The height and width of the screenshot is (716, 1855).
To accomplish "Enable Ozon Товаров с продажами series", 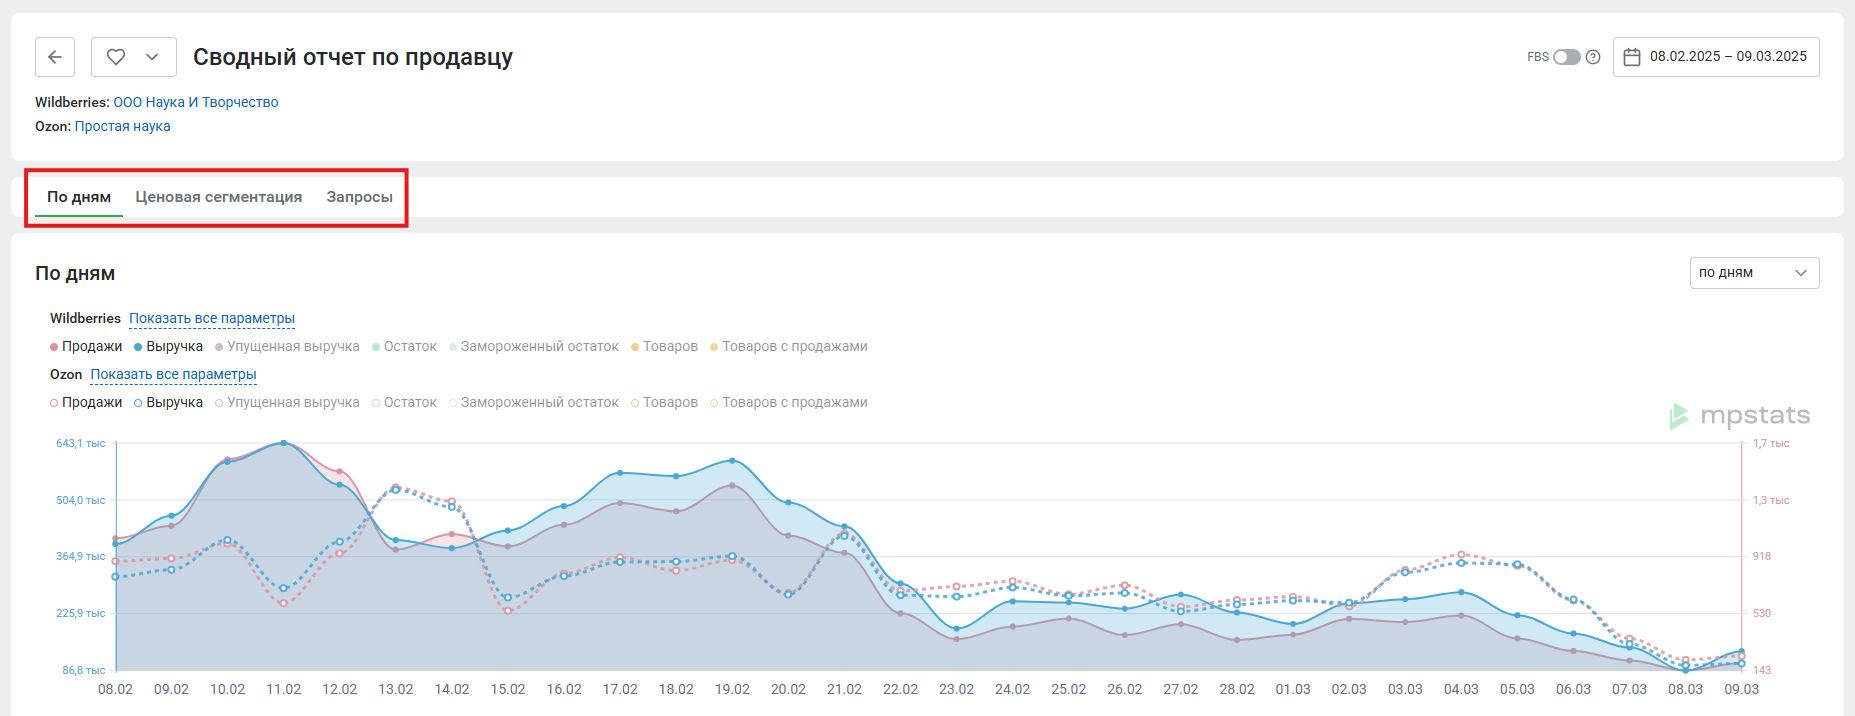I will [789, 402].
